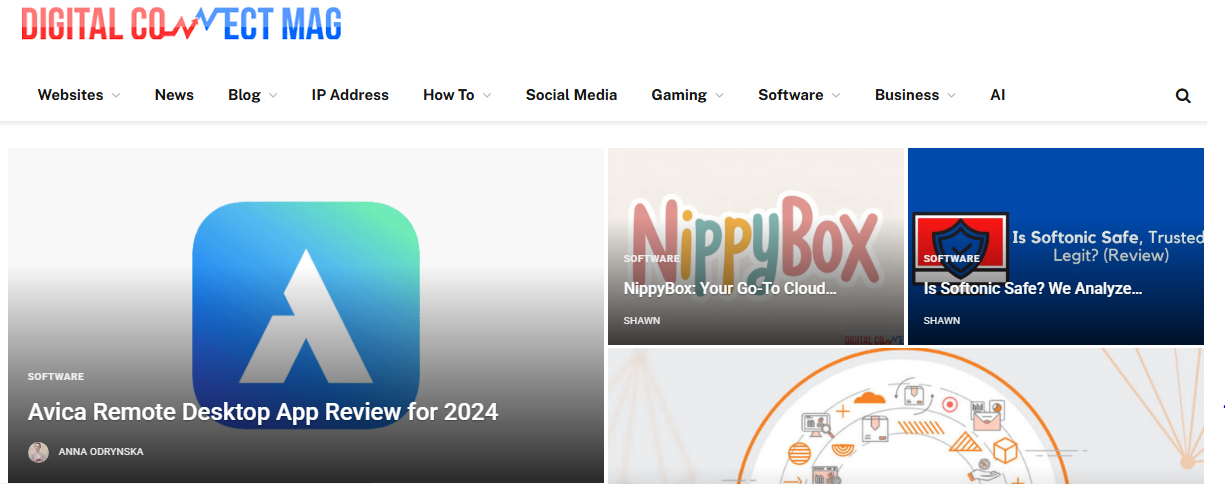
Task: Open the Software dropdown arrow
Action: (836, 96)
